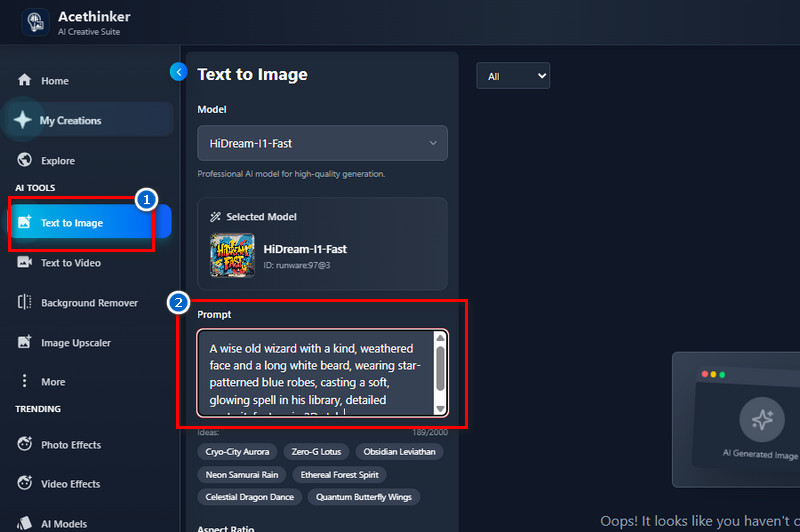Click the Text to Video camera icon
Image resolution: width=800 pixels, height=532 pixels.
(x=24, y=262)
